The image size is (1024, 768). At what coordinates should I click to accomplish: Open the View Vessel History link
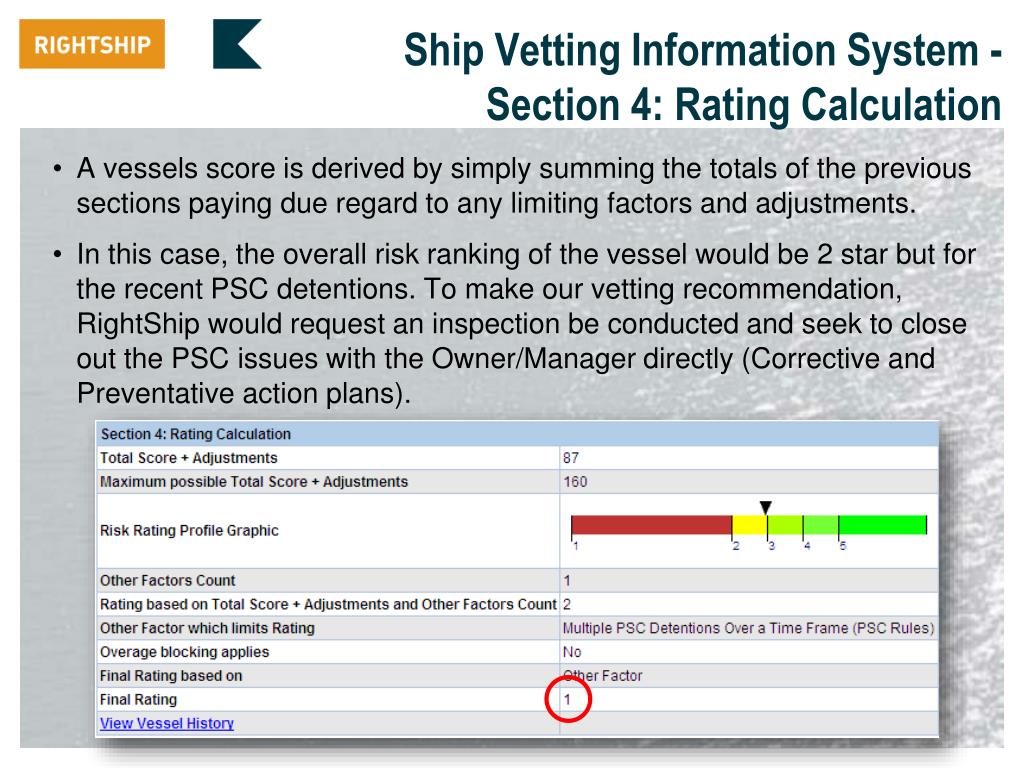(x=167, y=723)
